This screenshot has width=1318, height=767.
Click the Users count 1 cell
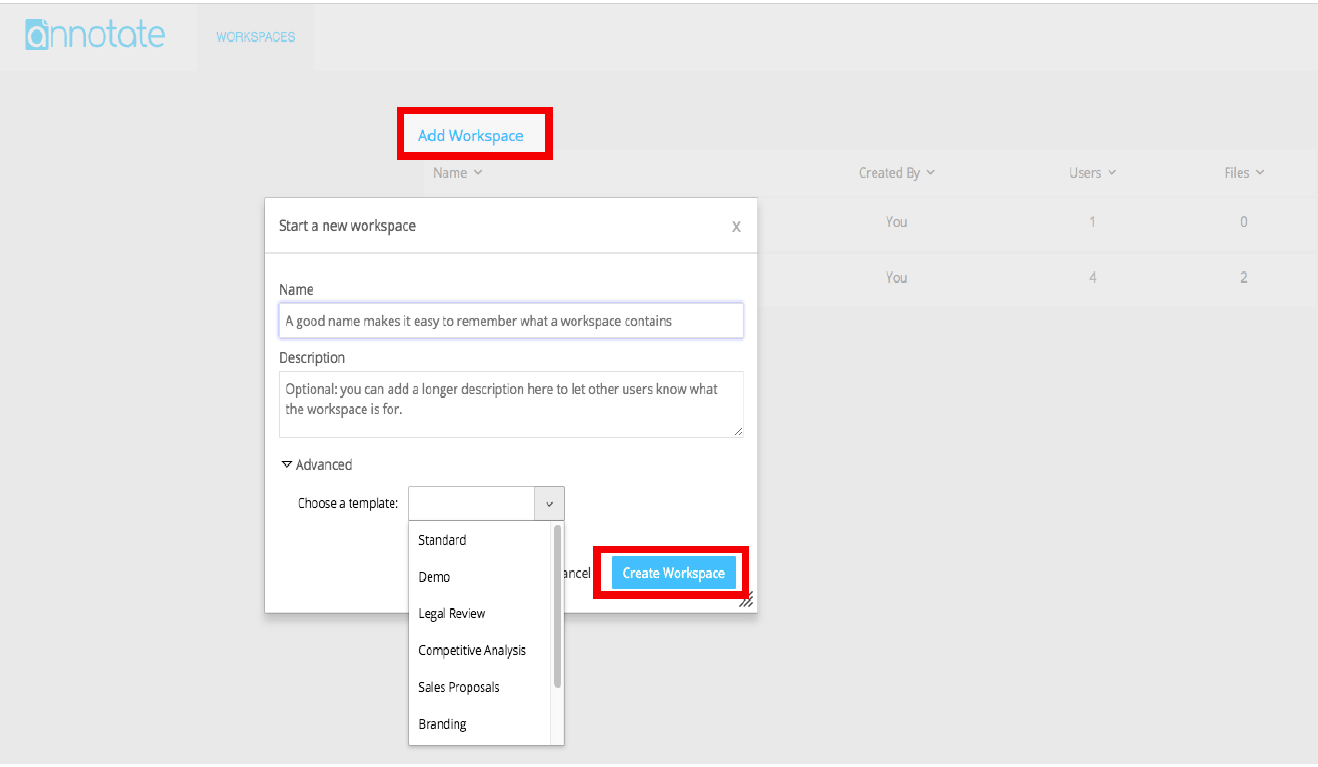coord(1092,222)
